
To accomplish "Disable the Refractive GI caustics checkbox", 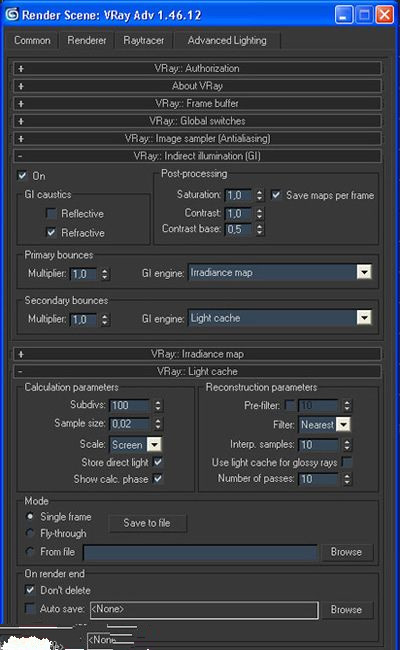I will pos(51,233).
